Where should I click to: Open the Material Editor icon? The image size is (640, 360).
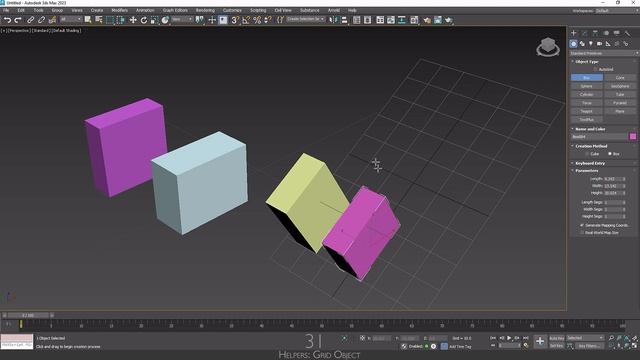pos(414,20)
